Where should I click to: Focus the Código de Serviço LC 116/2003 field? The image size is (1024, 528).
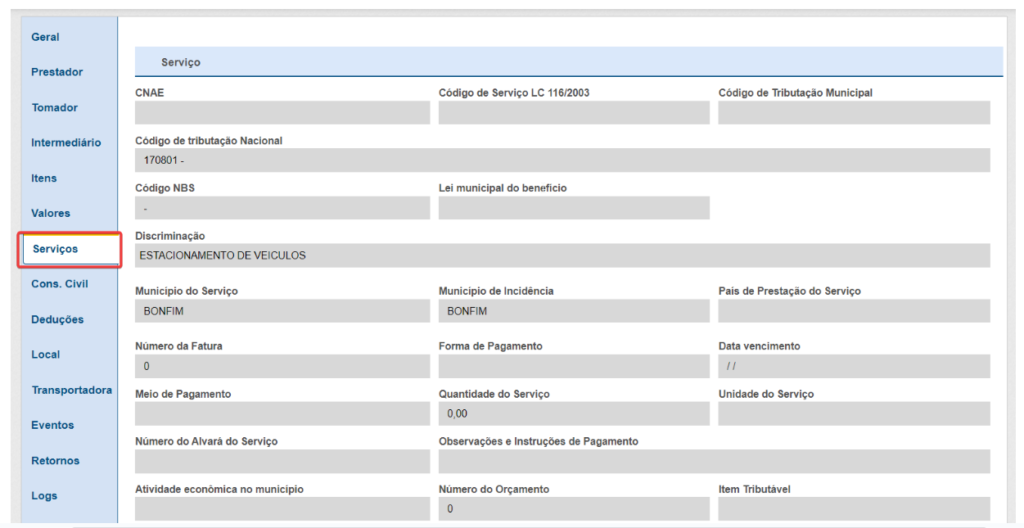573,113
